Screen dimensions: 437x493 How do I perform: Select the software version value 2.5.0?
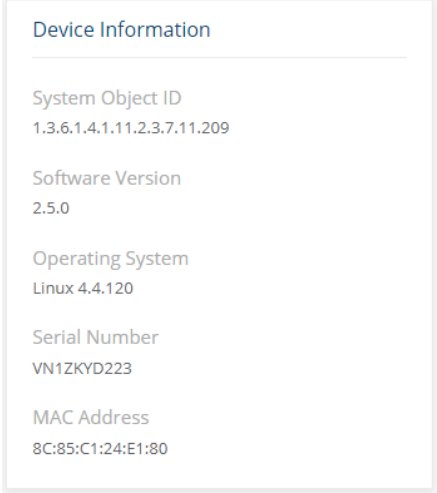(51, 208)
